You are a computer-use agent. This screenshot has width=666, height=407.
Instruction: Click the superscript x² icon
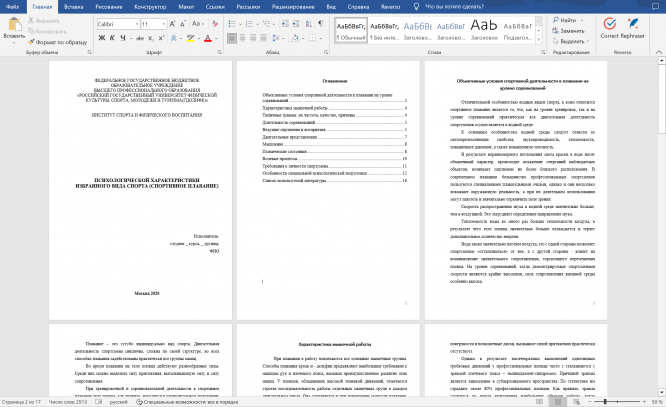[162, 38]
